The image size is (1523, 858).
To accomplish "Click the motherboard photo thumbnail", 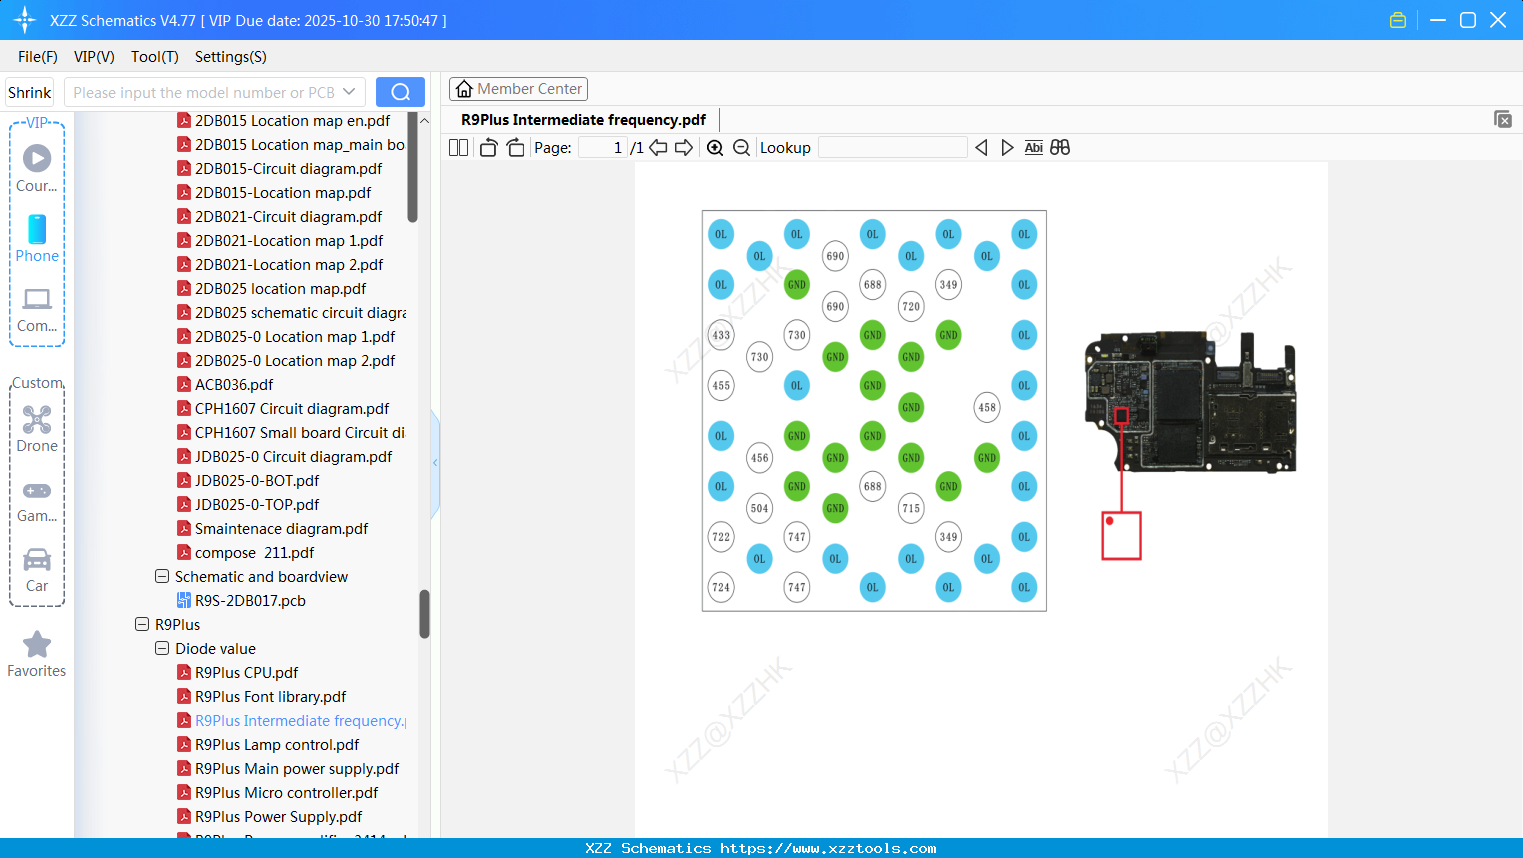I will click(x=1191, y=402).
